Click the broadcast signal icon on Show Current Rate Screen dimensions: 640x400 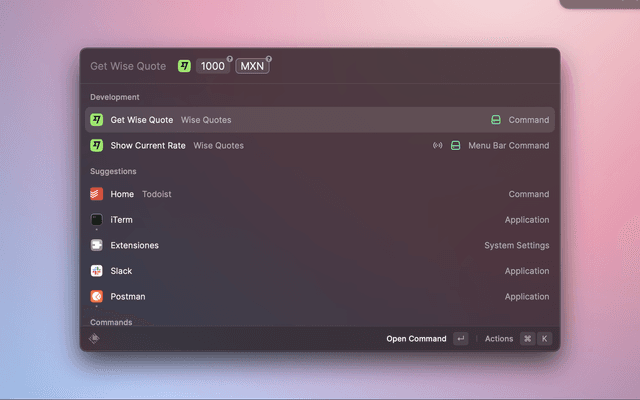[437, 146]
